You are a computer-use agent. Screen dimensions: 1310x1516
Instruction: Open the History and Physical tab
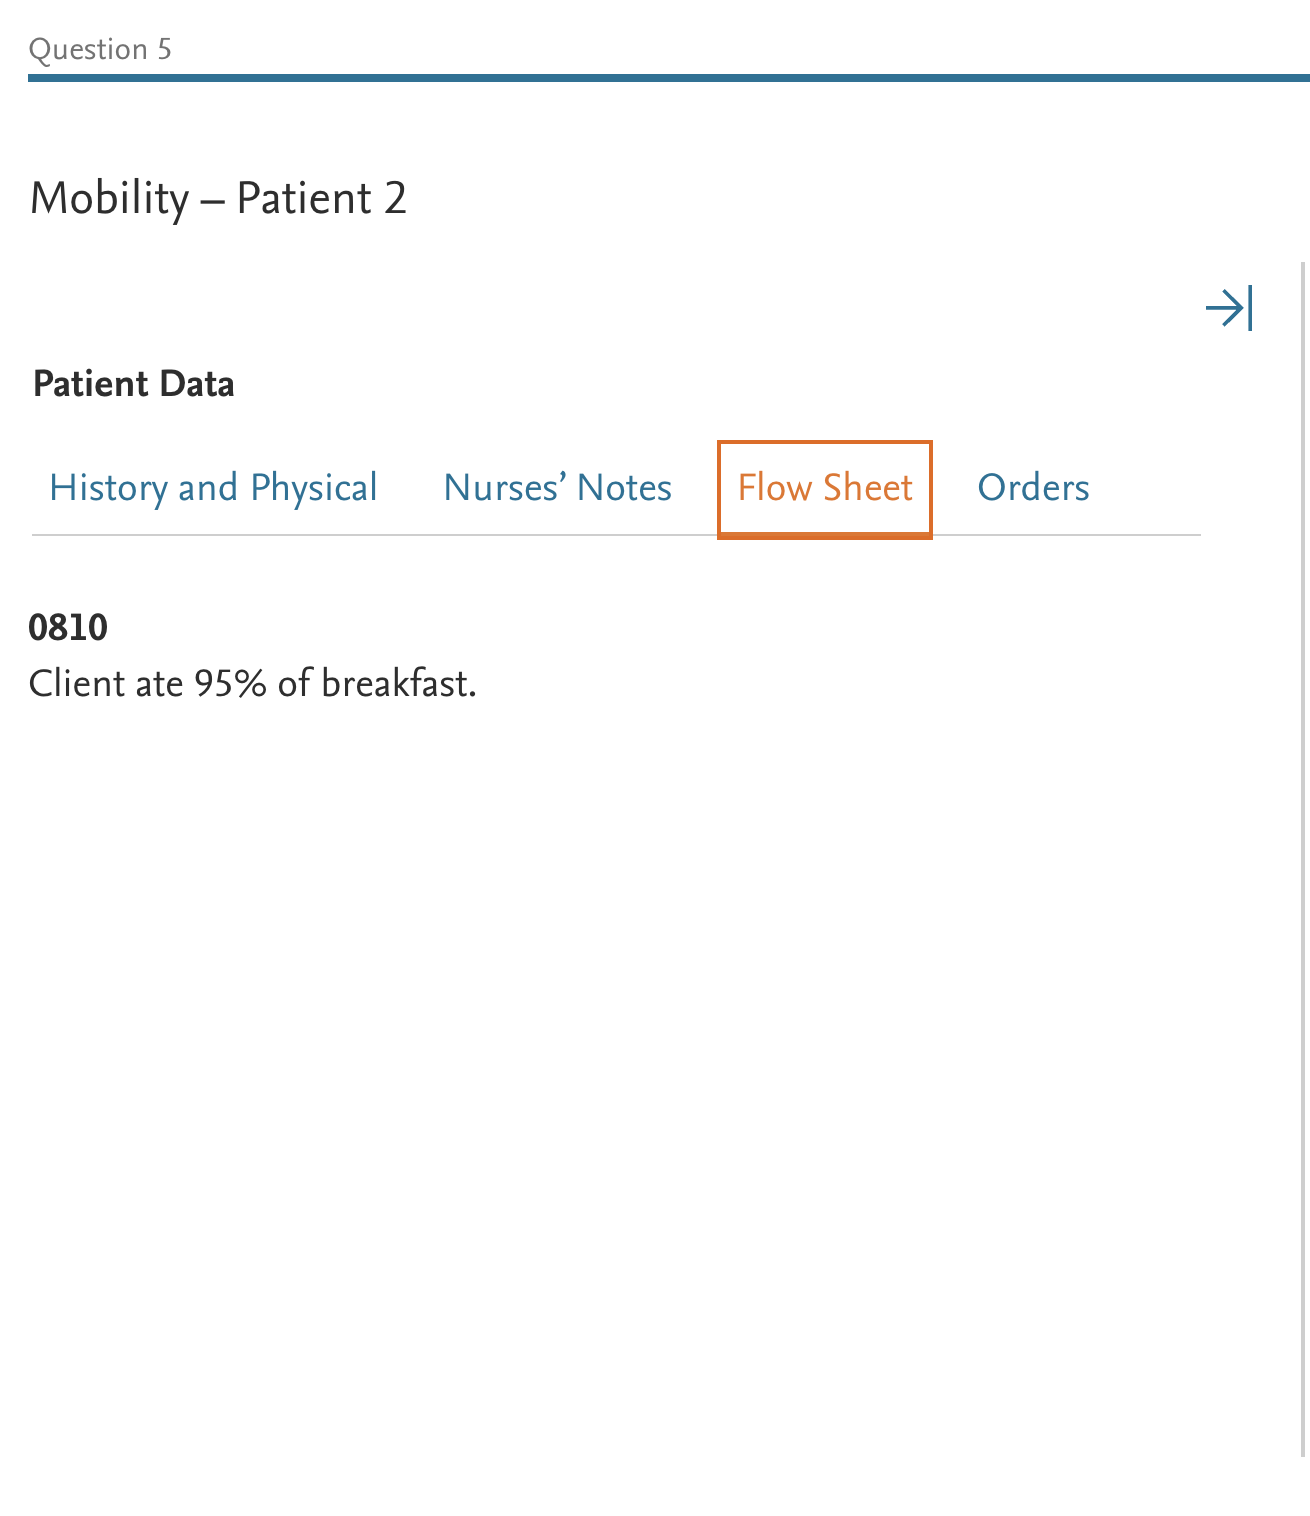point(213,488)
